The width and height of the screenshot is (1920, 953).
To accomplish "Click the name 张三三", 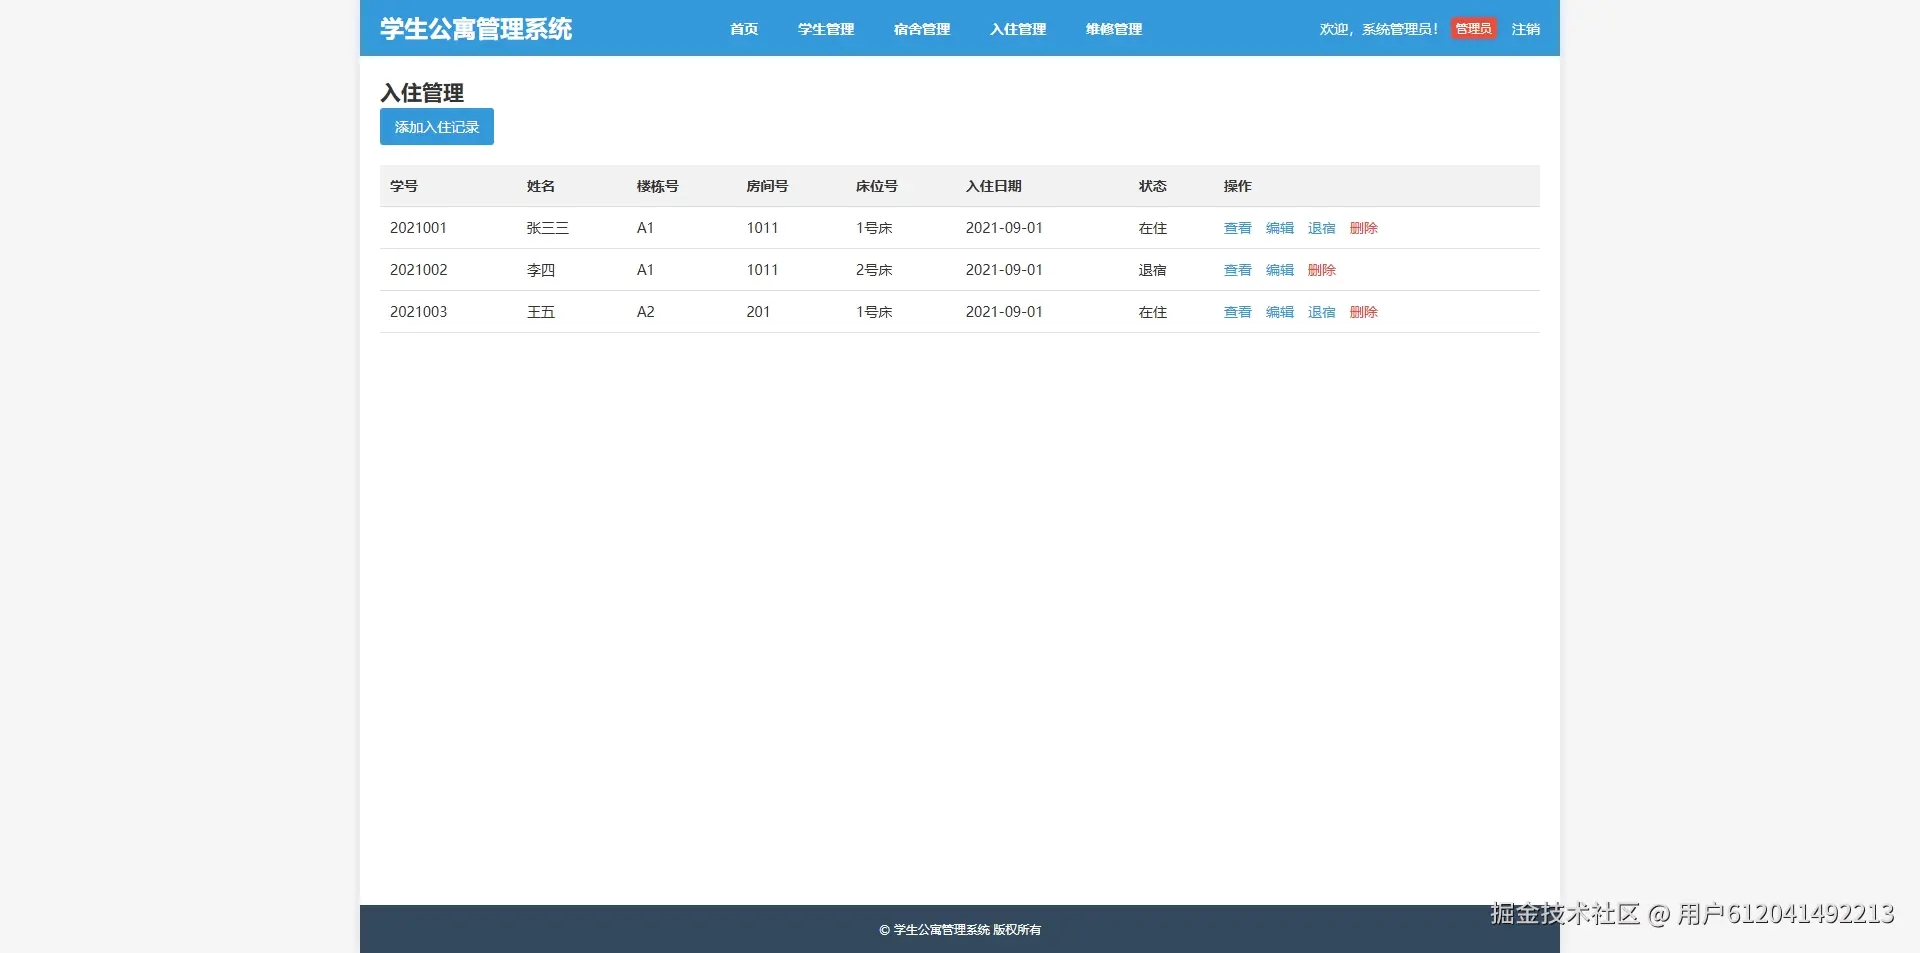I will click(548, 228).
